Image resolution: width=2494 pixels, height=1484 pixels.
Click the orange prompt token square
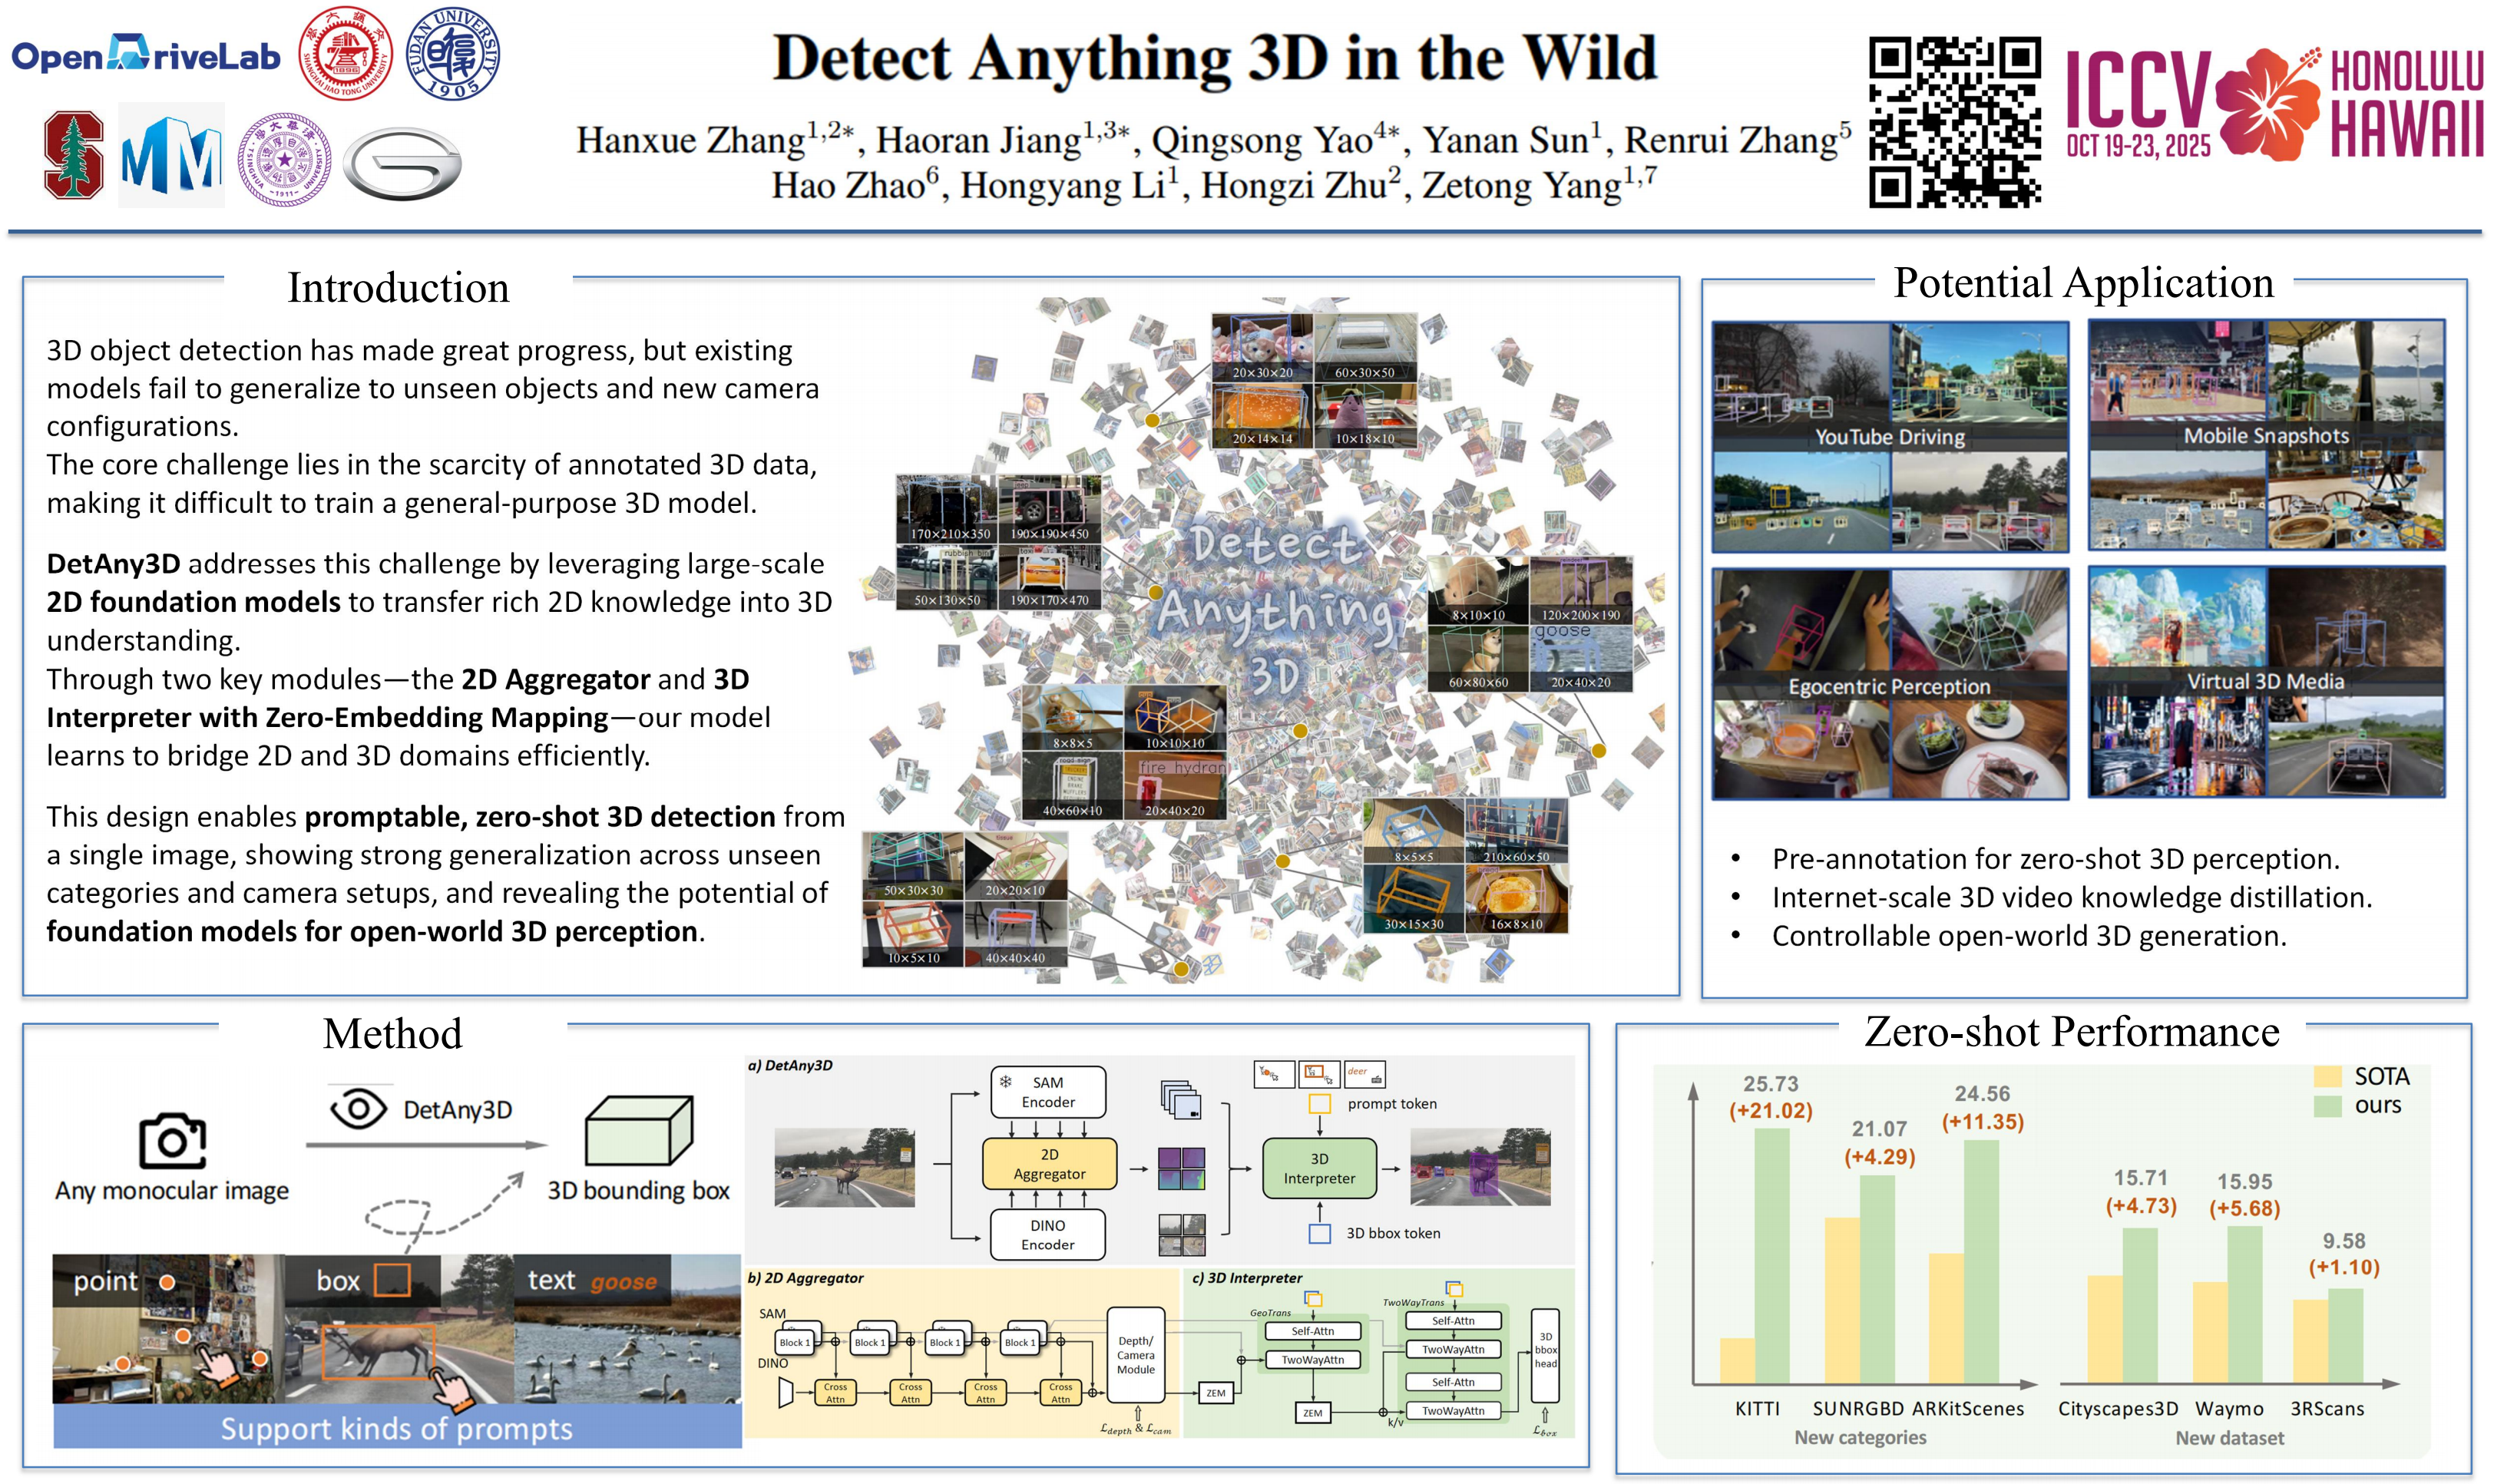click(1319, 1104)
